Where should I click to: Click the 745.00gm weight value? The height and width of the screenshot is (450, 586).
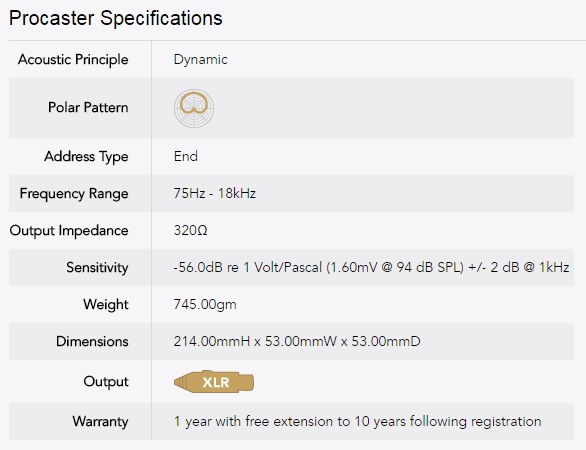click(205, 304)
